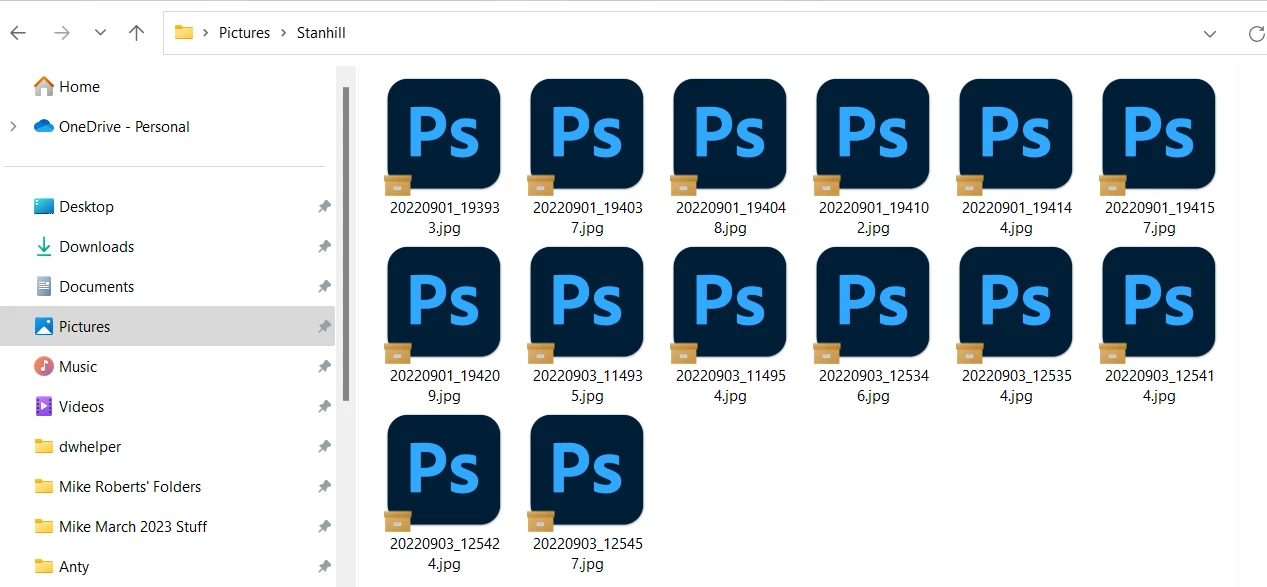
Task: Expand chevron between Pictures and Stanhill
Action: coord(284,33)
